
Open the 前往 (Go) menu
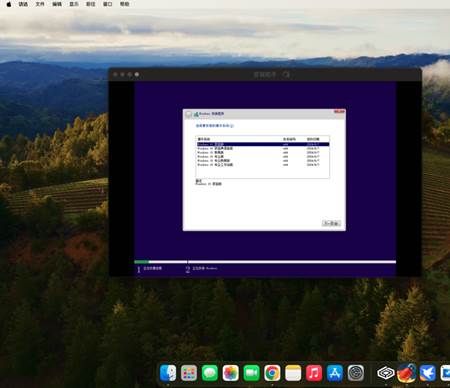91,4
